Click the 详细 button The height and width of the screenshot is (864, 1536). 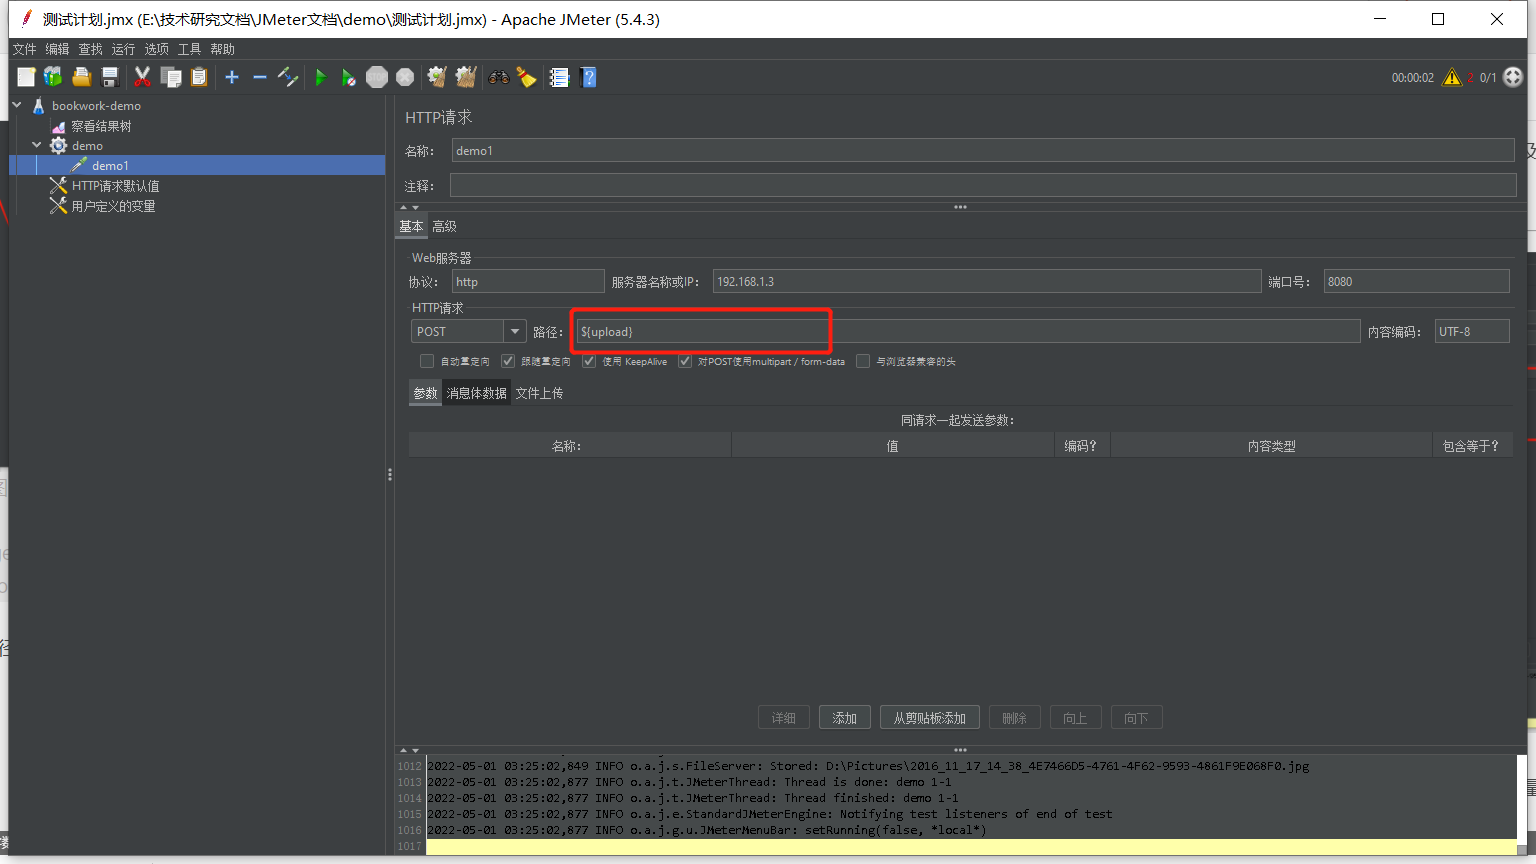[x=784, y=718]
